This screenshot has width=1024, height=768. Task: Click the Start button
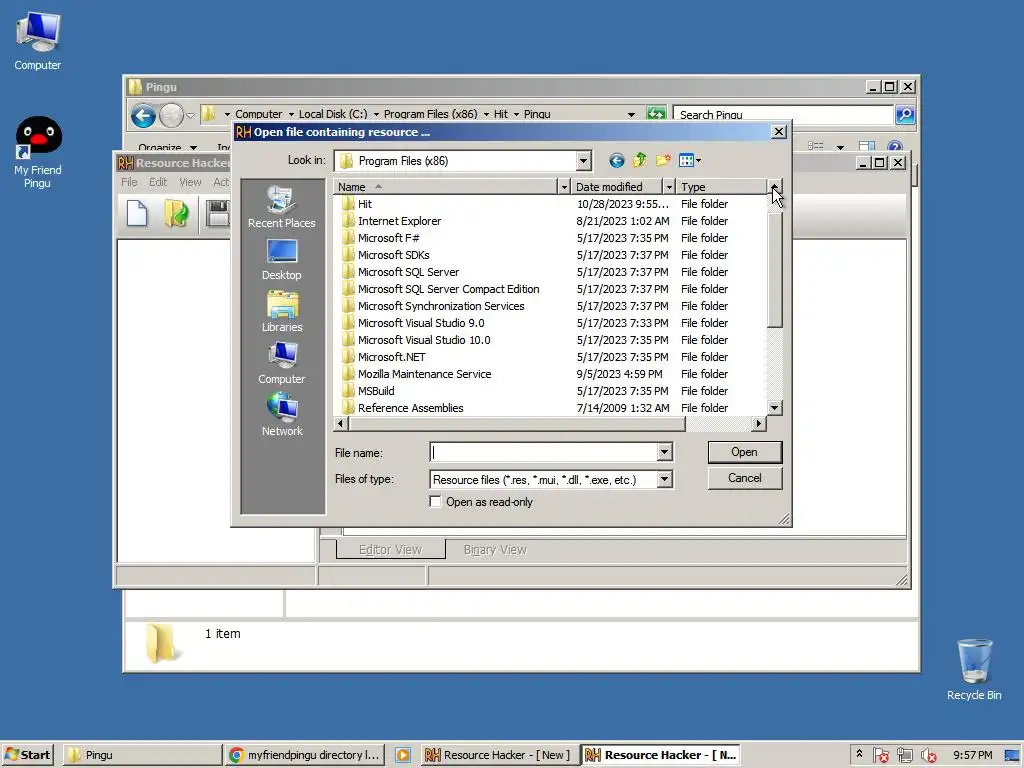(27, 755)
